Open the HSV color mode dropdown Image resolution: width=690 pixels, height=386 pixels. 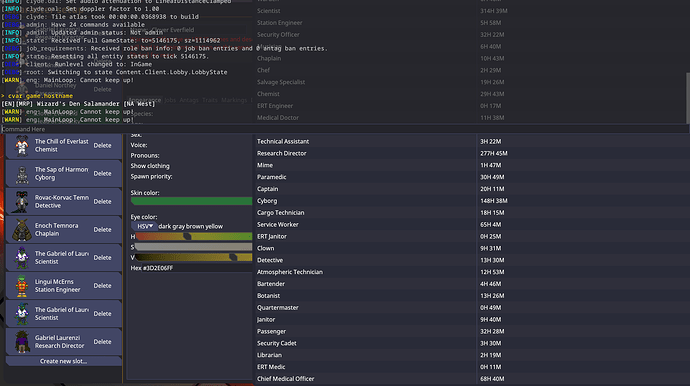tap(144, 226)
